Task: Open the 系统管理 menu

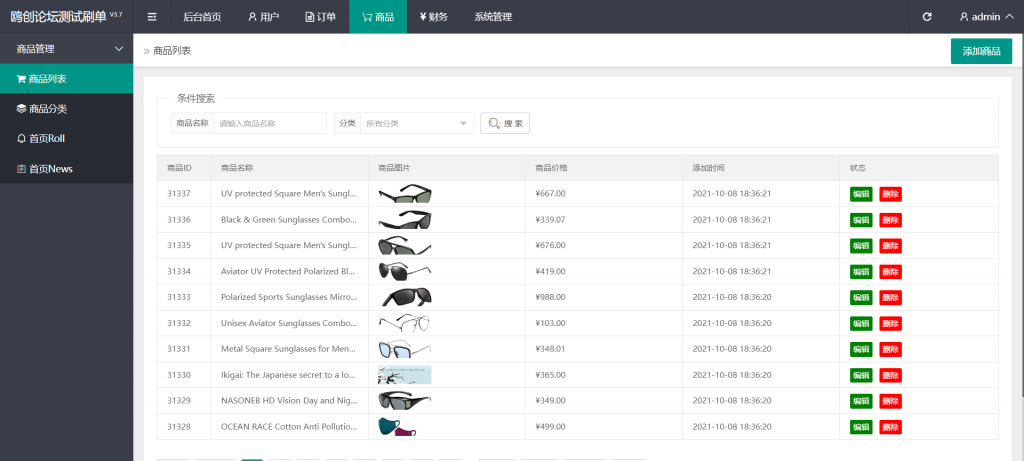Action: tap(493, 17)
